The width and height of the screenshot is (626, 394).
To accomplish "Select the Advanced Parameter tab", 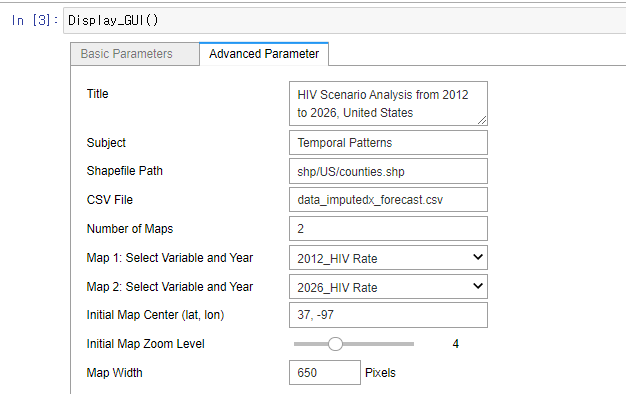I will pos(264,54).
